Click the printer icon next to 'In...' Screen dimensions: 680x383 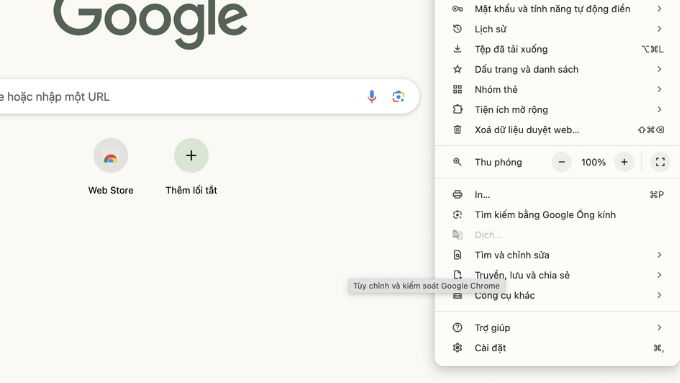click(x=457, y=194)
